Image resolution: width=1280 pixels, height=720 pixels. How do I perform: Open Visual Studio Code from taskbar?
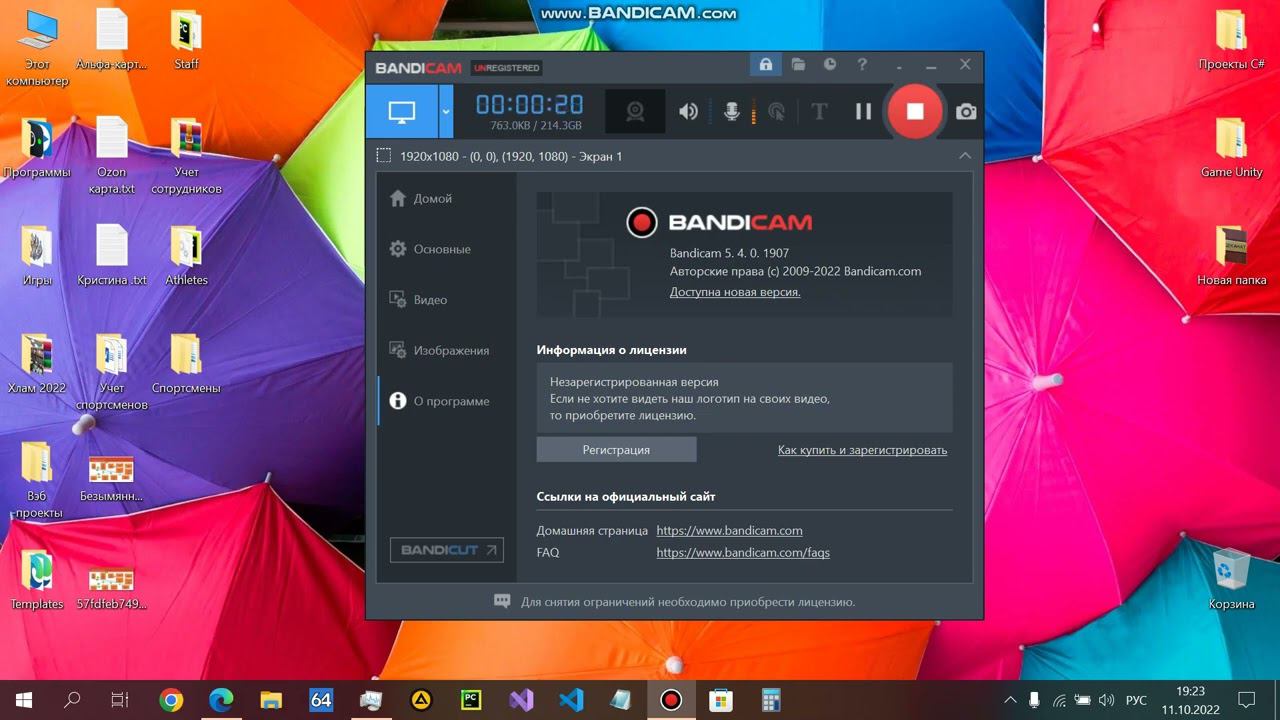571,700
